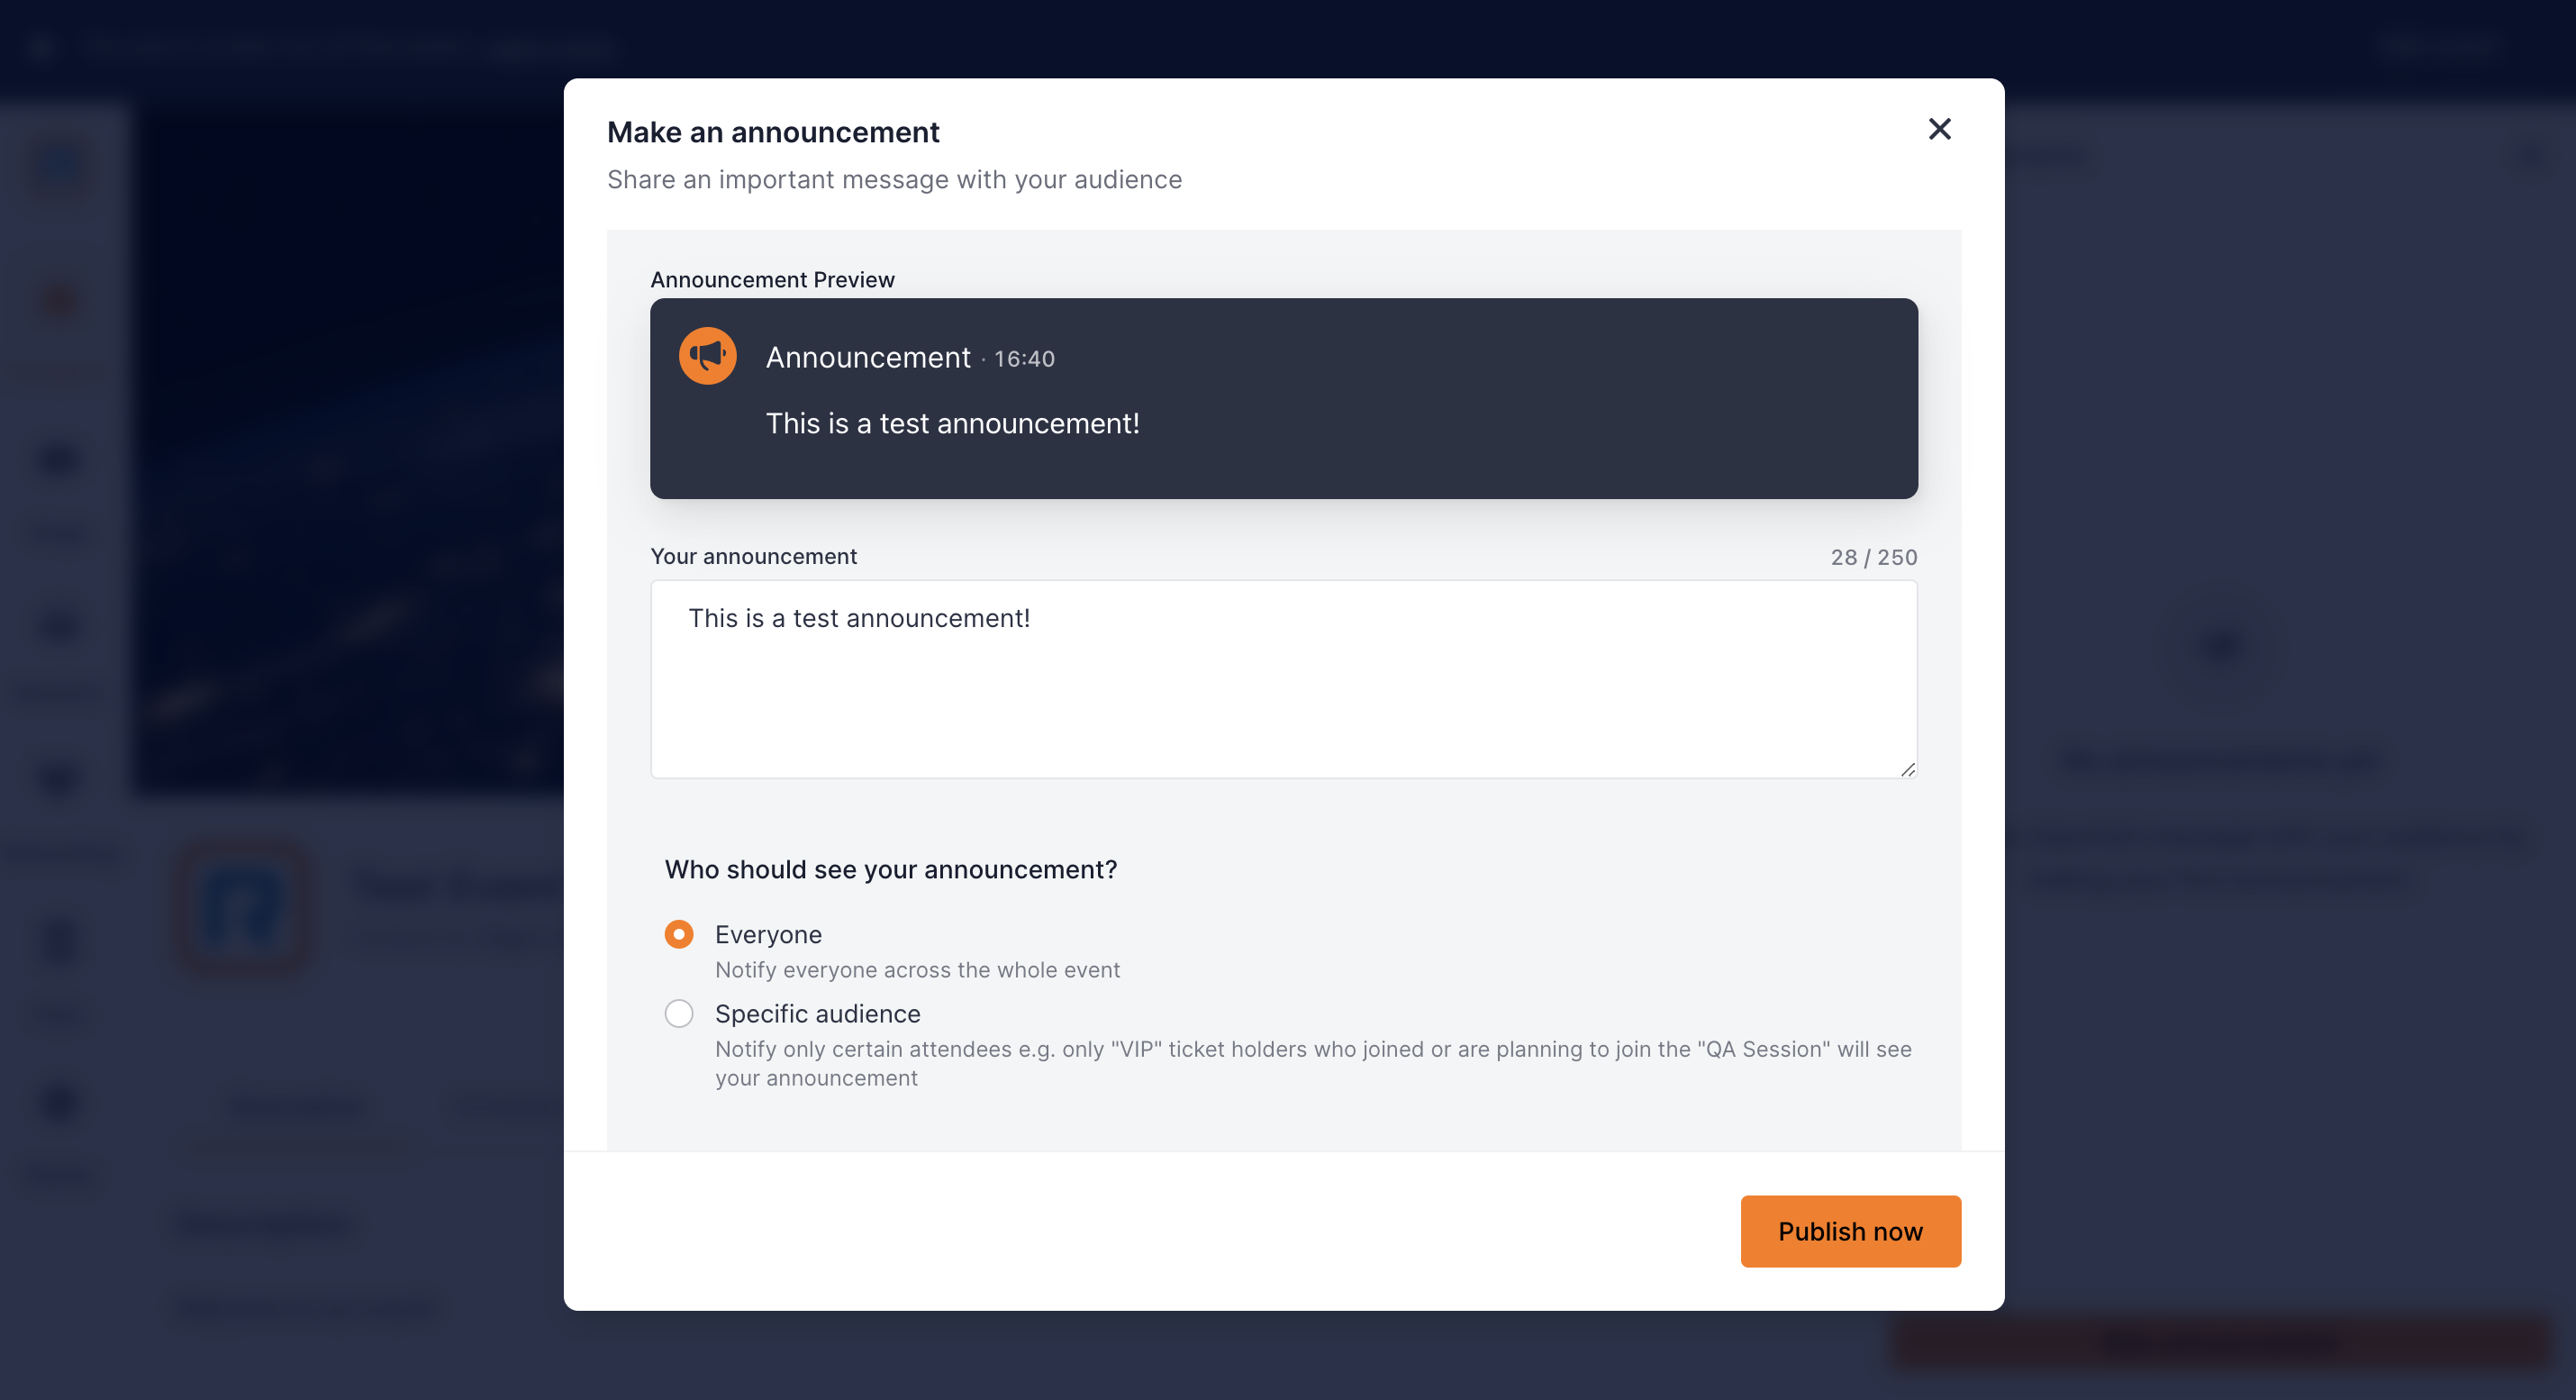Click the Make an announcement heading
This screenshot has height=1400, width=2576.
pyautogui.click(x=773, y=132)
